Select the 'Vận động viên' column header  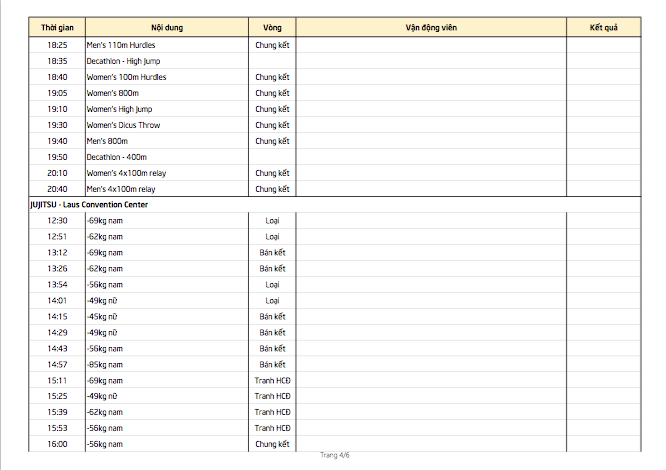tap(431, 27)
